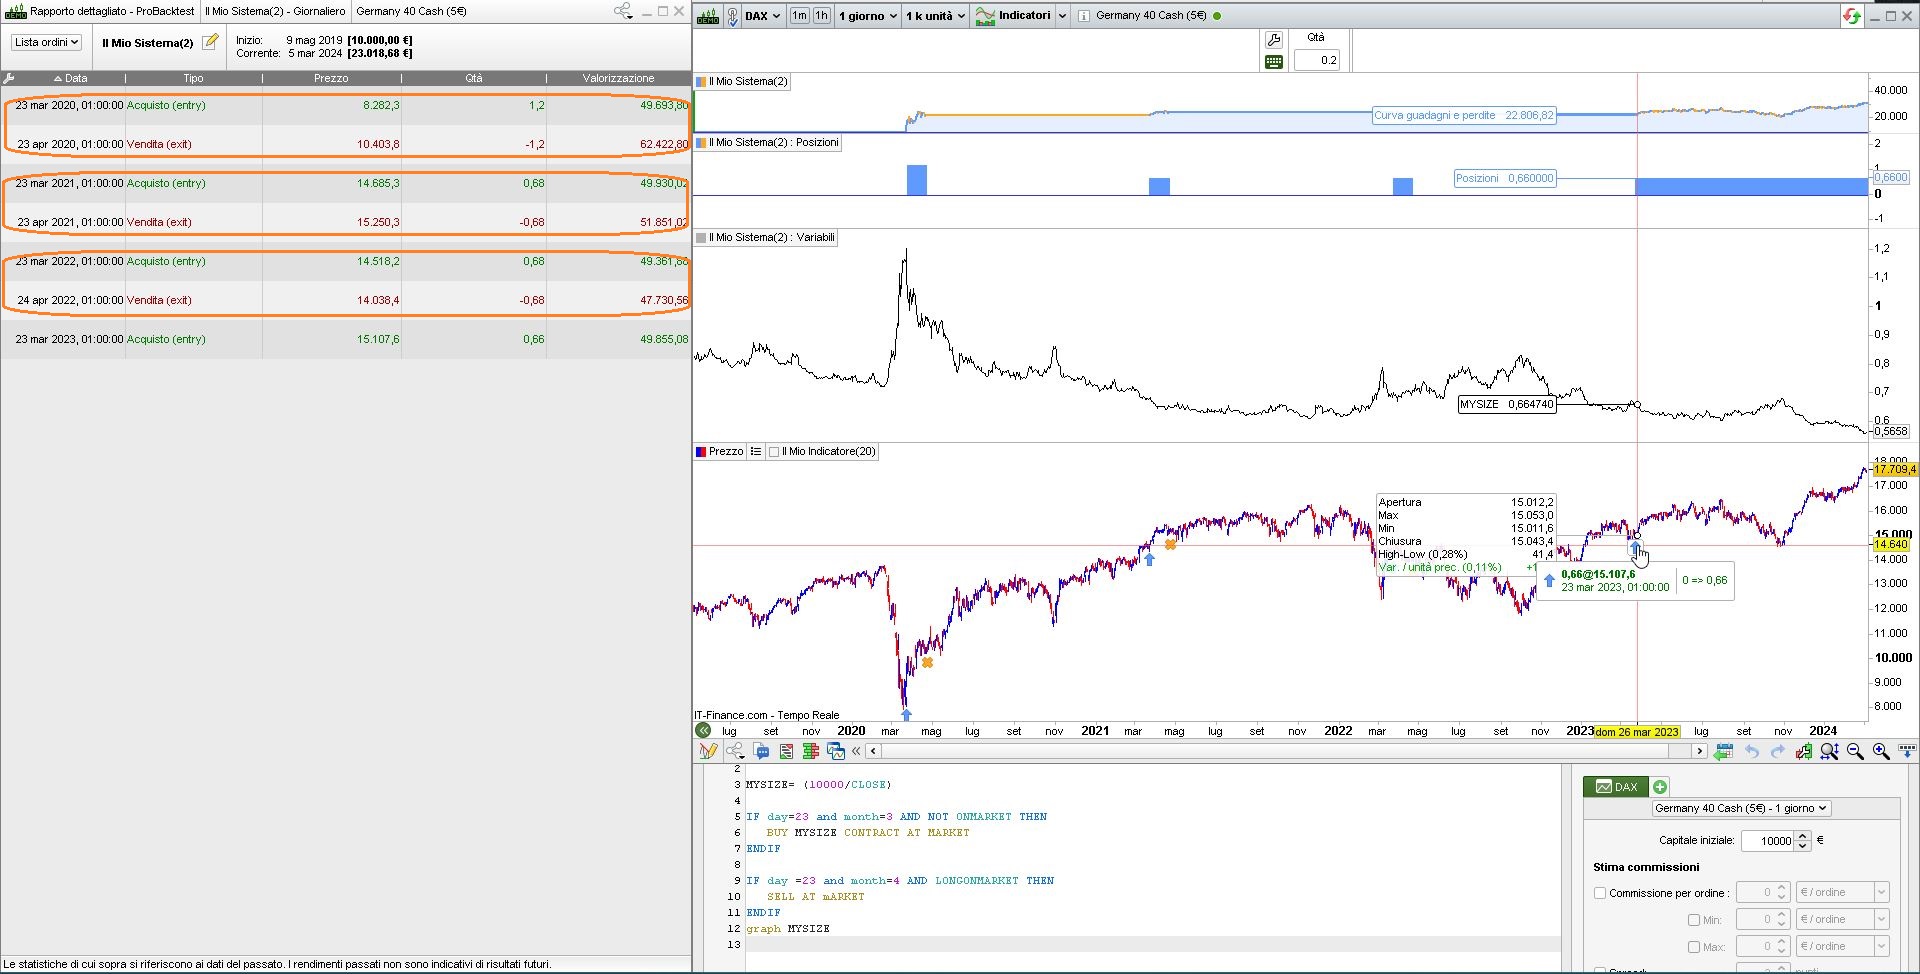Expand the 1 giorno timeframe dropdown
1920x974 pixels.
pos(867,16)
